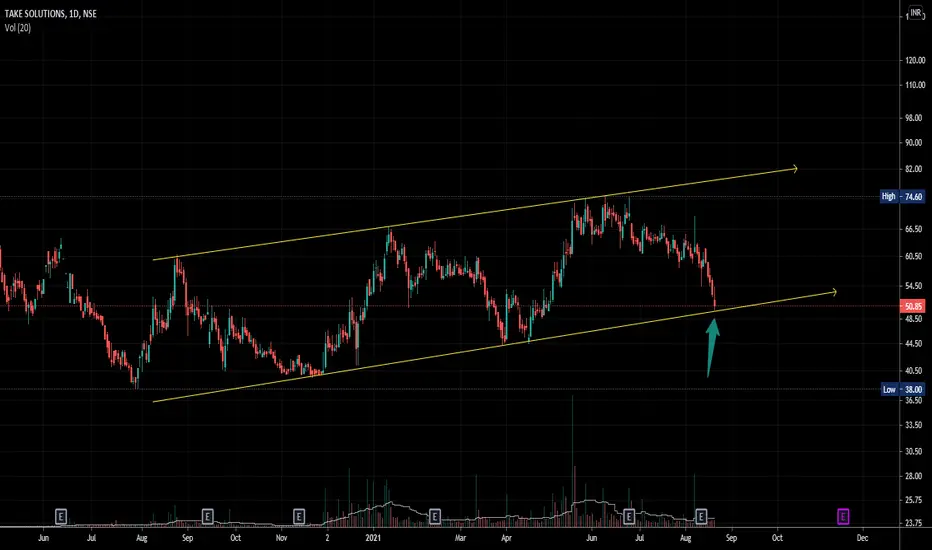
Task: Click the 36.50 price axis value
Action: point(915,401)
